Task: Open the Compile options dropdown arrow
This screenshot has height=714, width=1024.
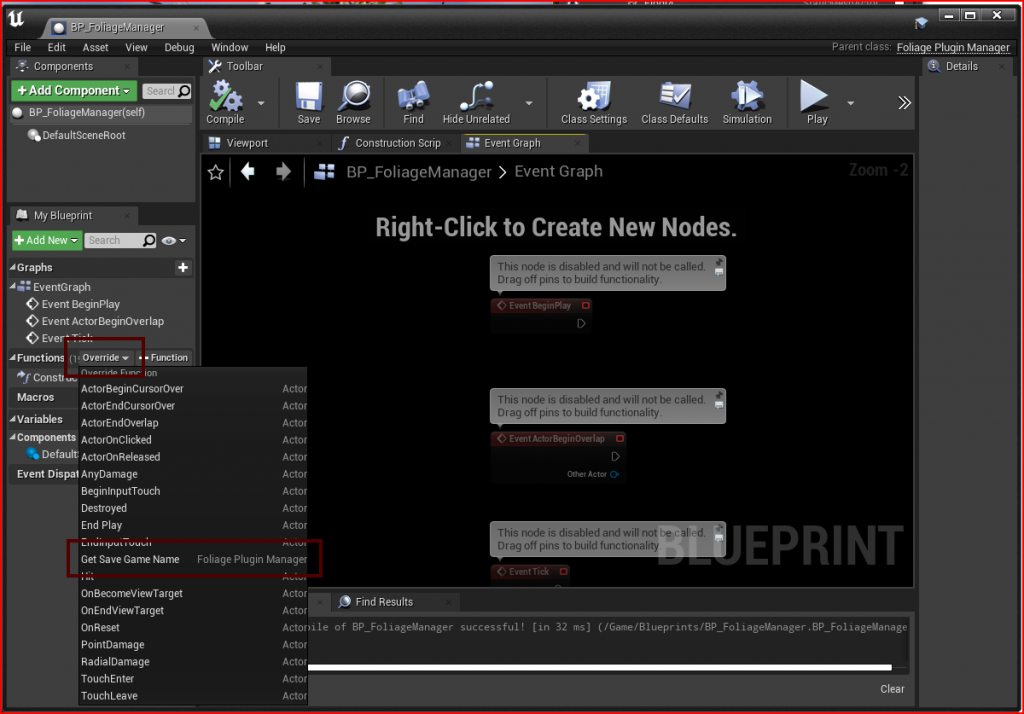Action: tap(261, 103)
